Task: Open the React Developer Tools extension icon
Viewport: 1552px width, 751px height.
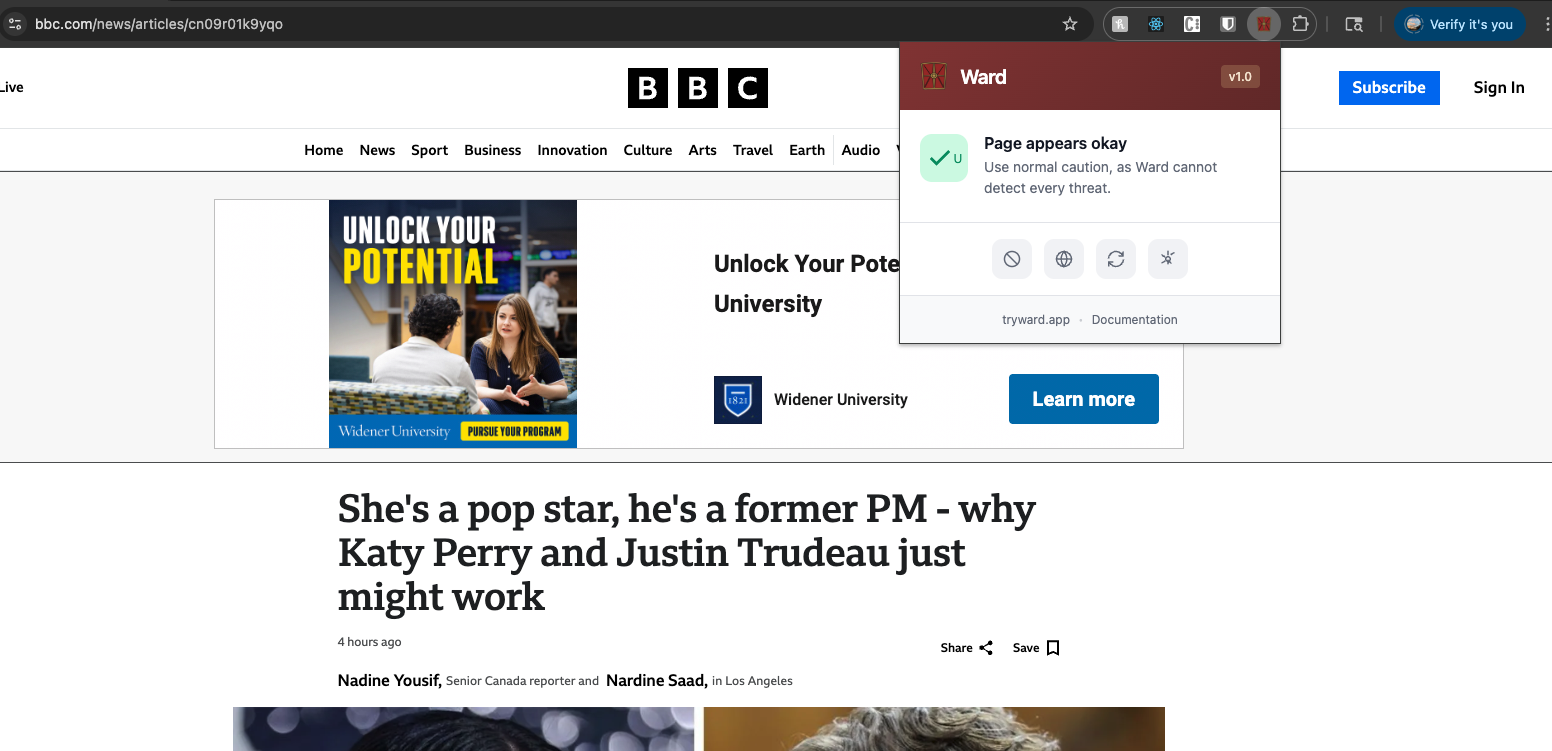Action: click(1156, 24)
